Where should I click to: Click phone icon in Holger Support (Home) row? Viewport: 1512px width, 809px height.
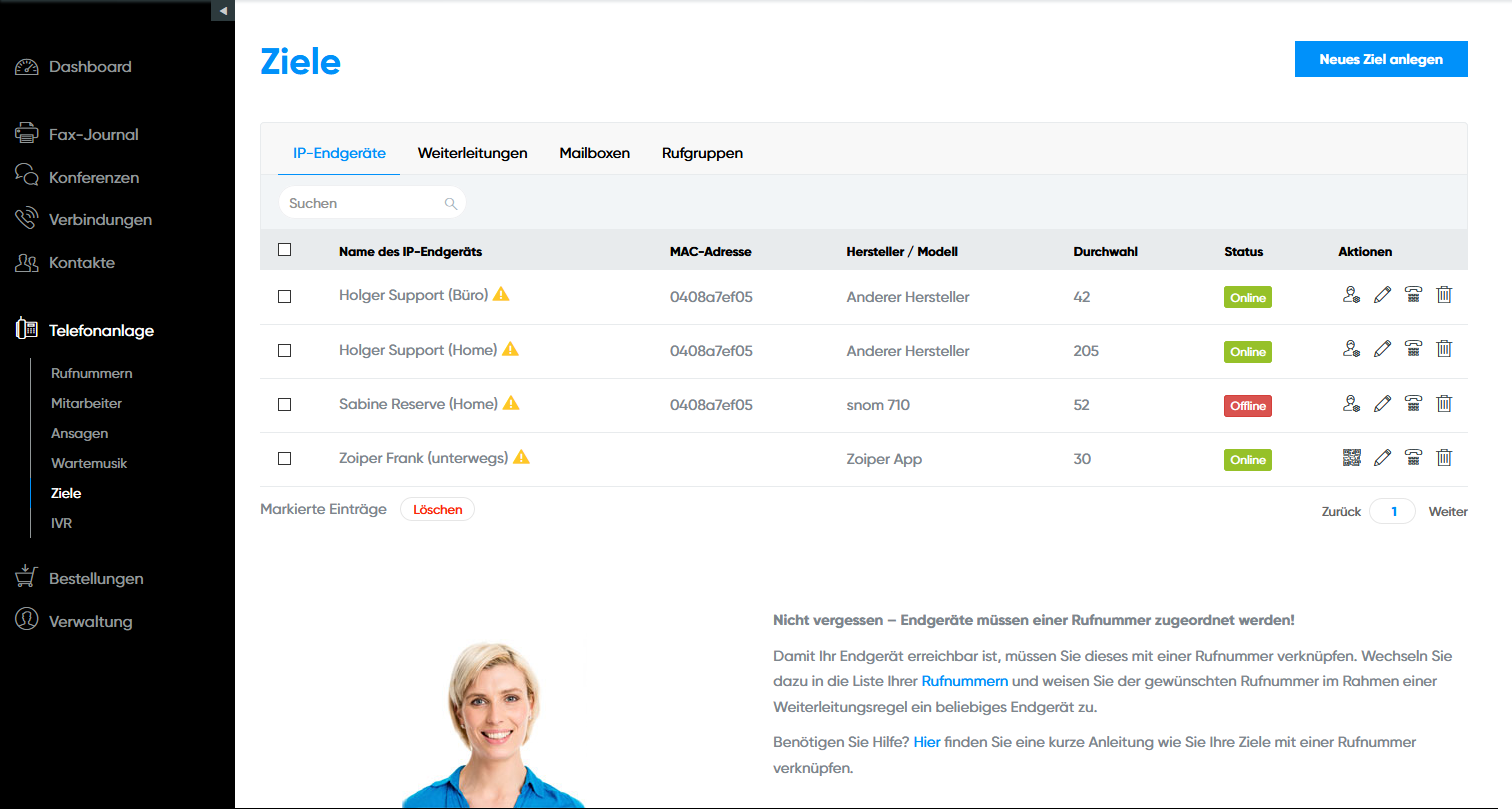(1413, 349)
